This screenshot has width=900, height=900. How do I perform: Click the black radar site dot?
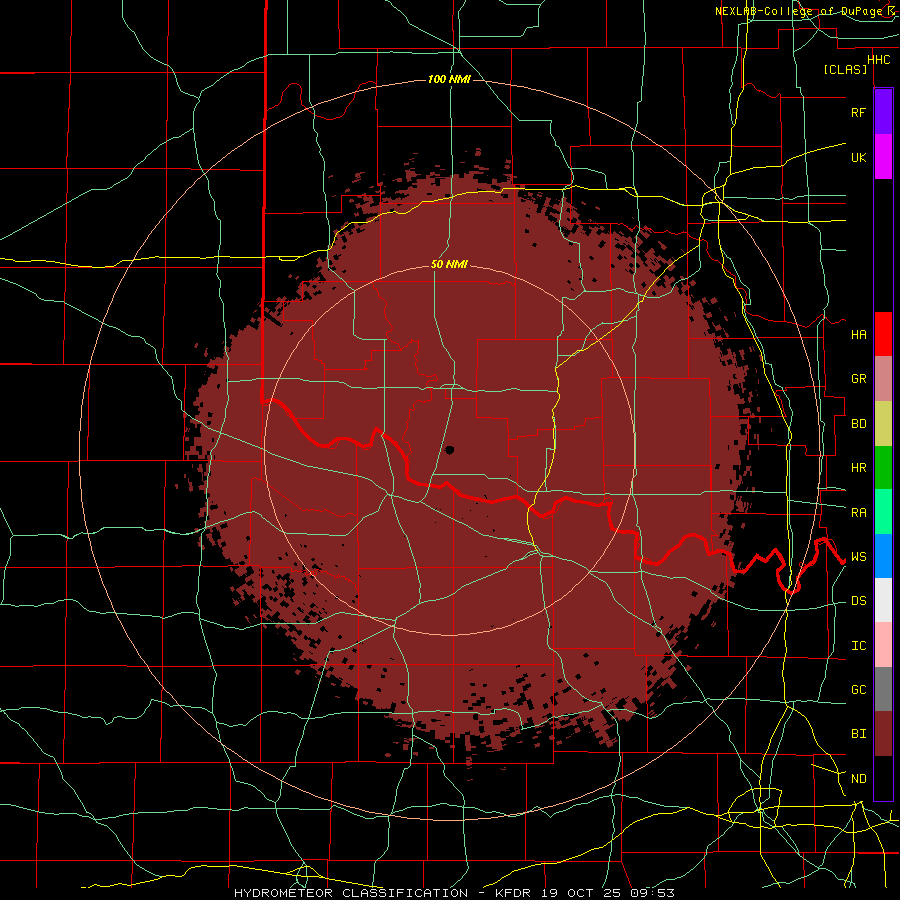449,450
